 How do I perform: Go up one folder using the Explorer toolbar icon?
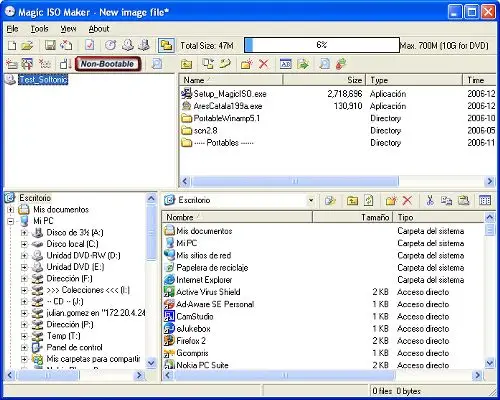(x=352, y=200)
